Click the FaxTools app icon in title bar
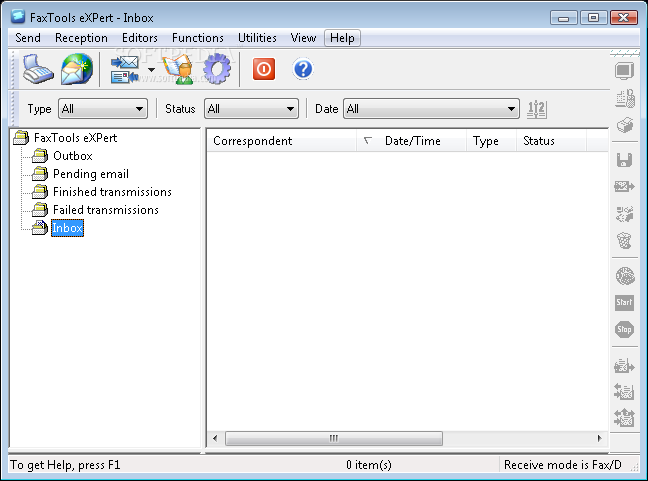Screen dimensions: 648x481 [x=18, y=17]
